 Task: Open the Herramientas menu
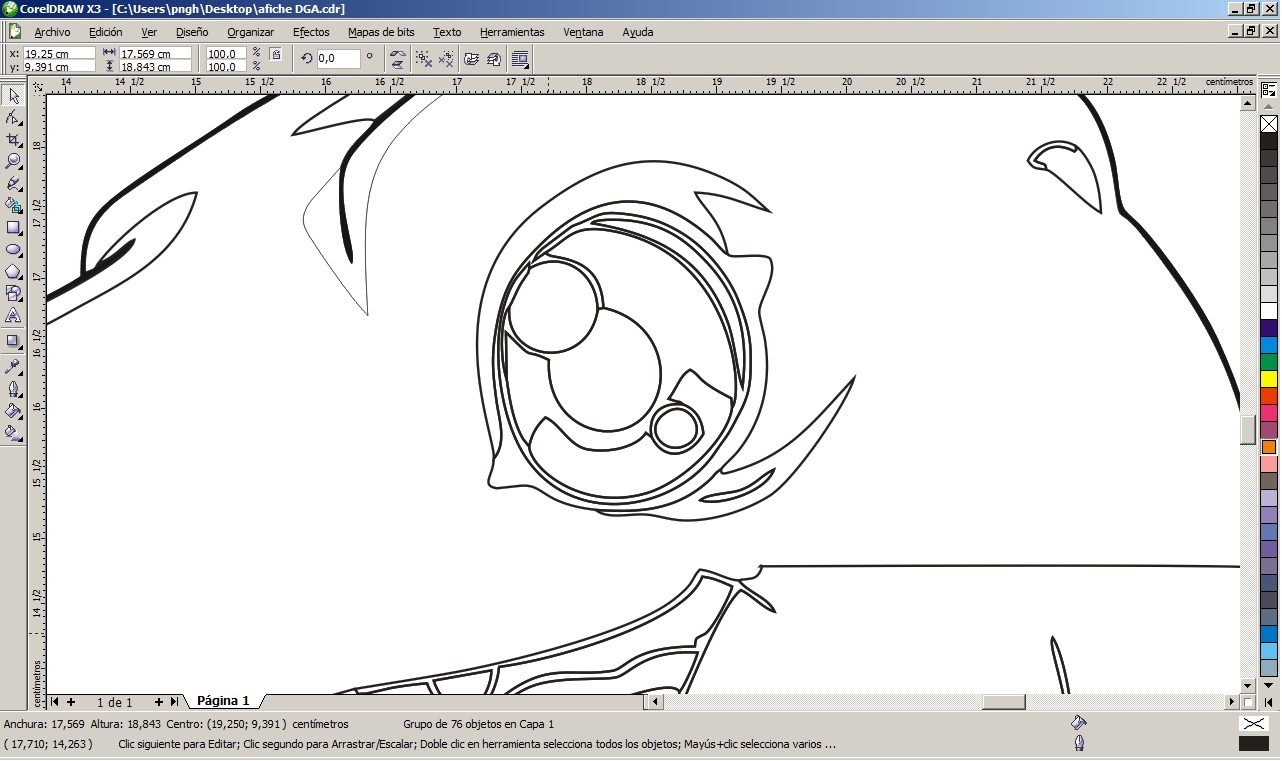[512, 32]
